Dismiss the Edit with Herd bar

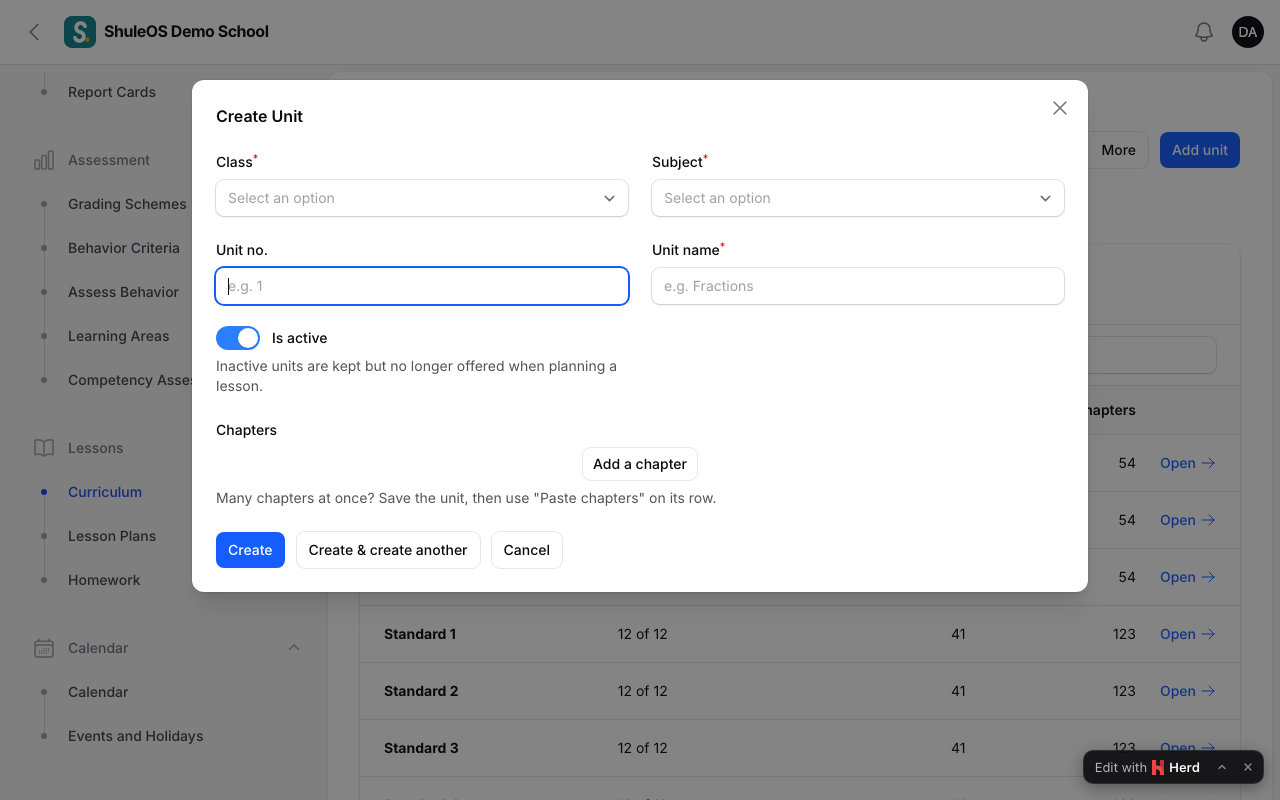pos(1248,767)
